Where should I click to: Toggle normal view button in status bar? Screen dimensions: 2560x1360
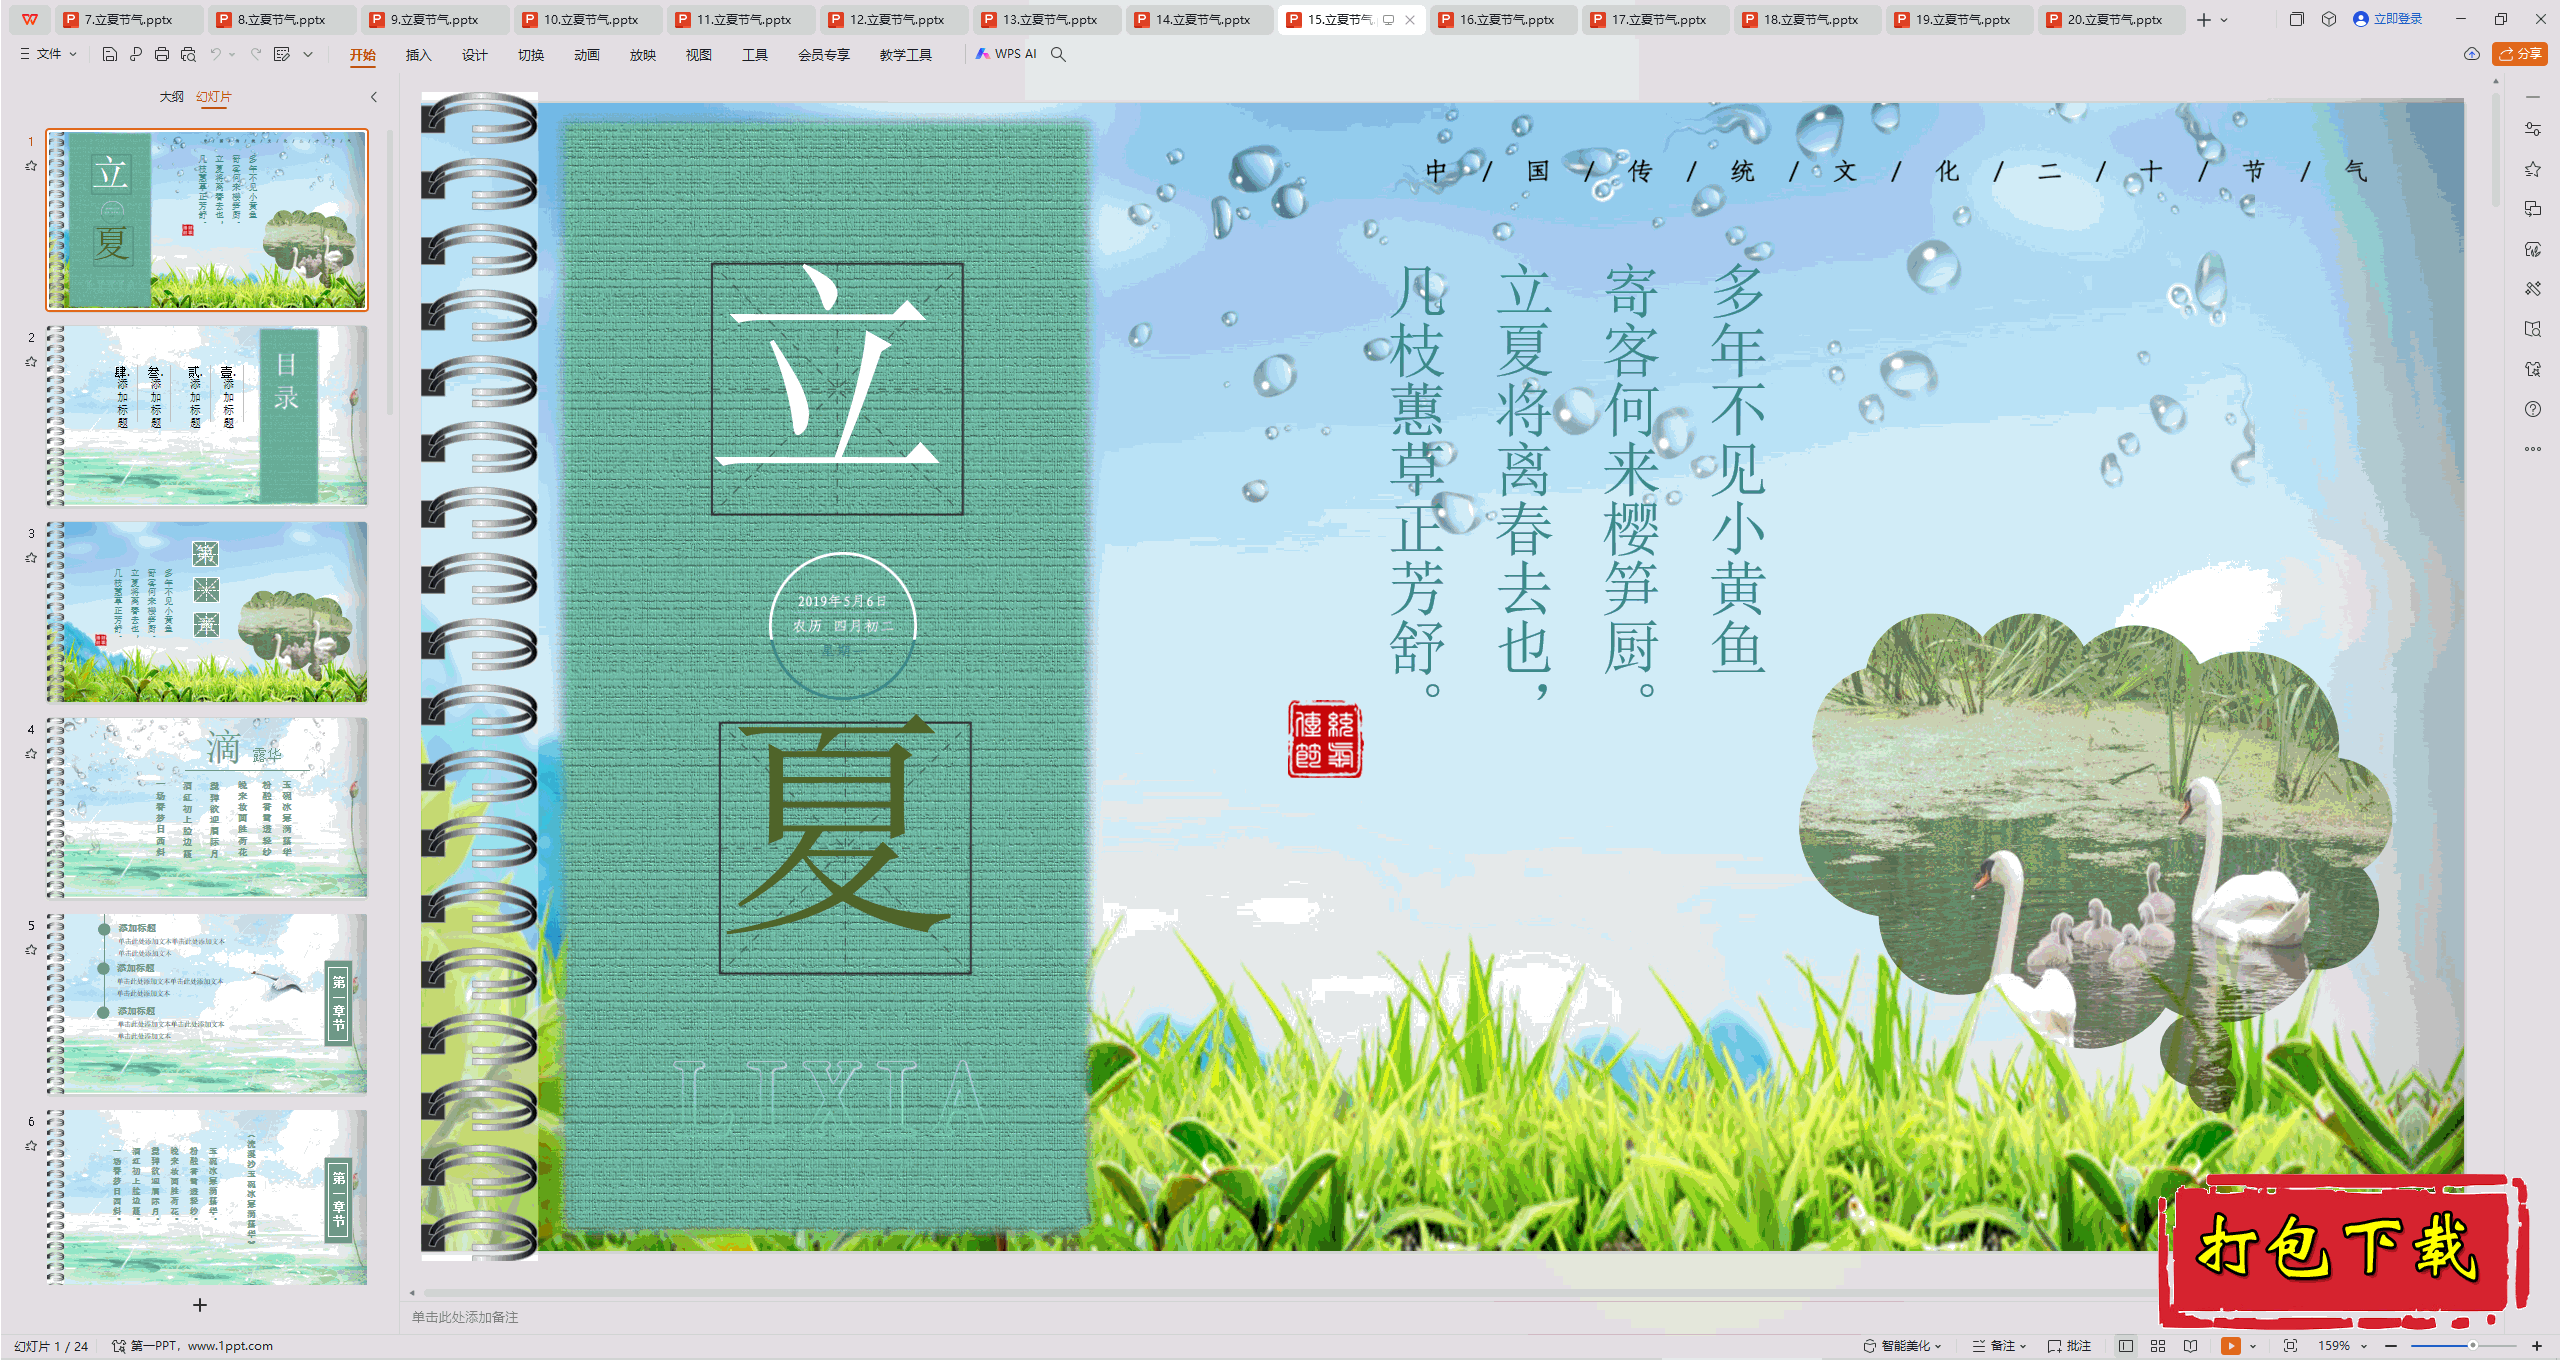tap(2126, 1346)
